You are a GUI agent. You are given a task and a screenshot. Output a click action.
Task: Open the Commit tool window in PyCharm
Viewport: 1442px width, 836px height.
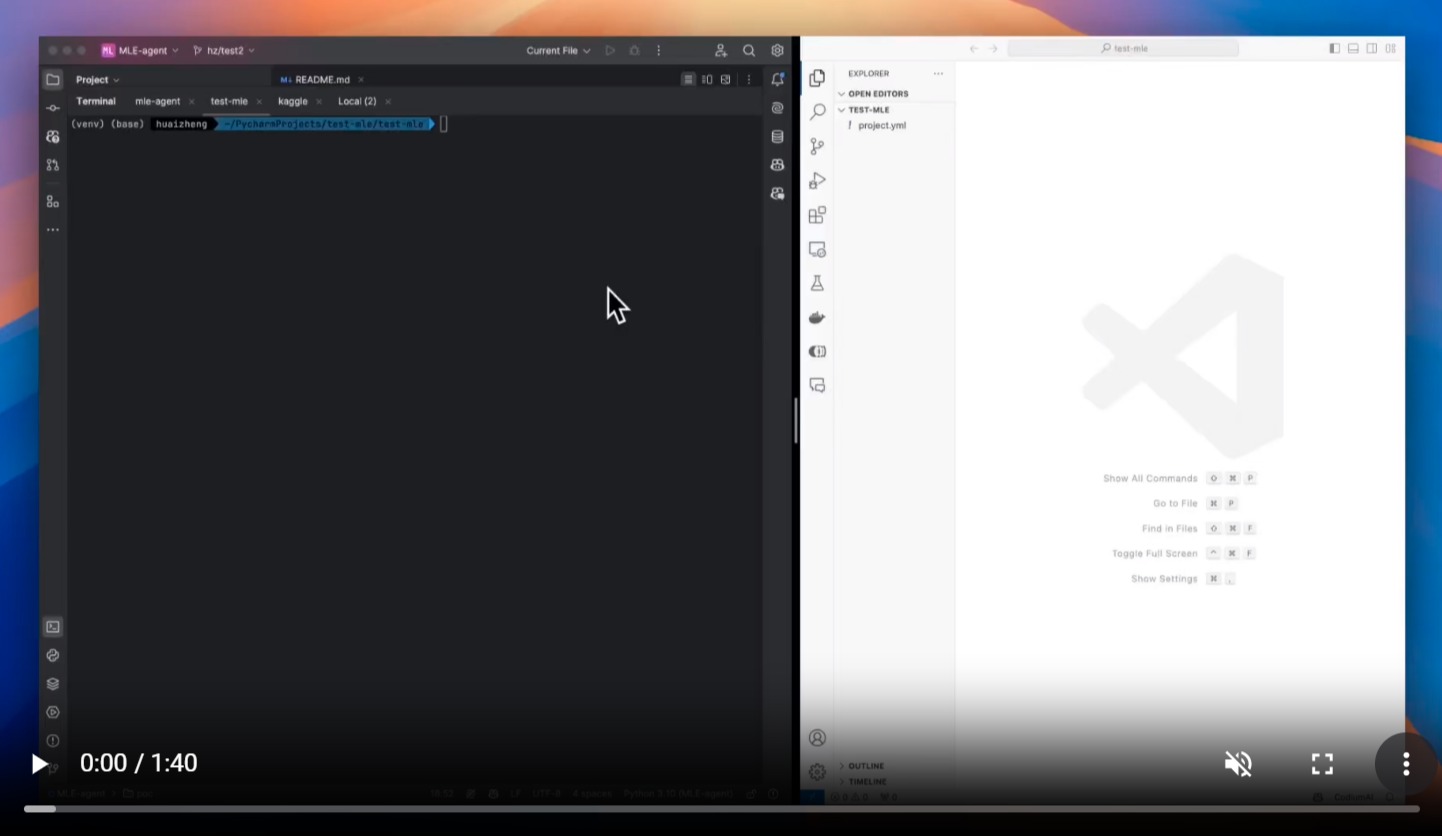coord(53,108)
